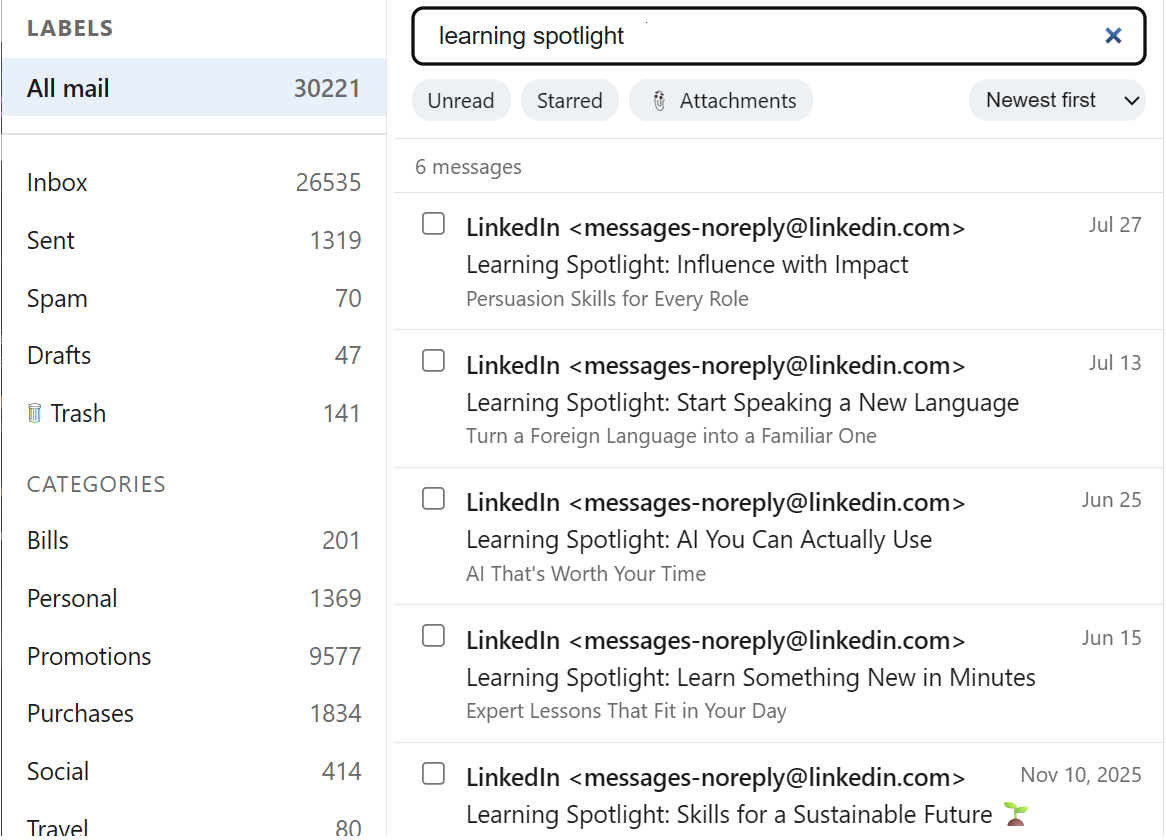Click the Jul 13 date
The width and height of the screenshot is (1166, 840).
tap(1115, 363)
